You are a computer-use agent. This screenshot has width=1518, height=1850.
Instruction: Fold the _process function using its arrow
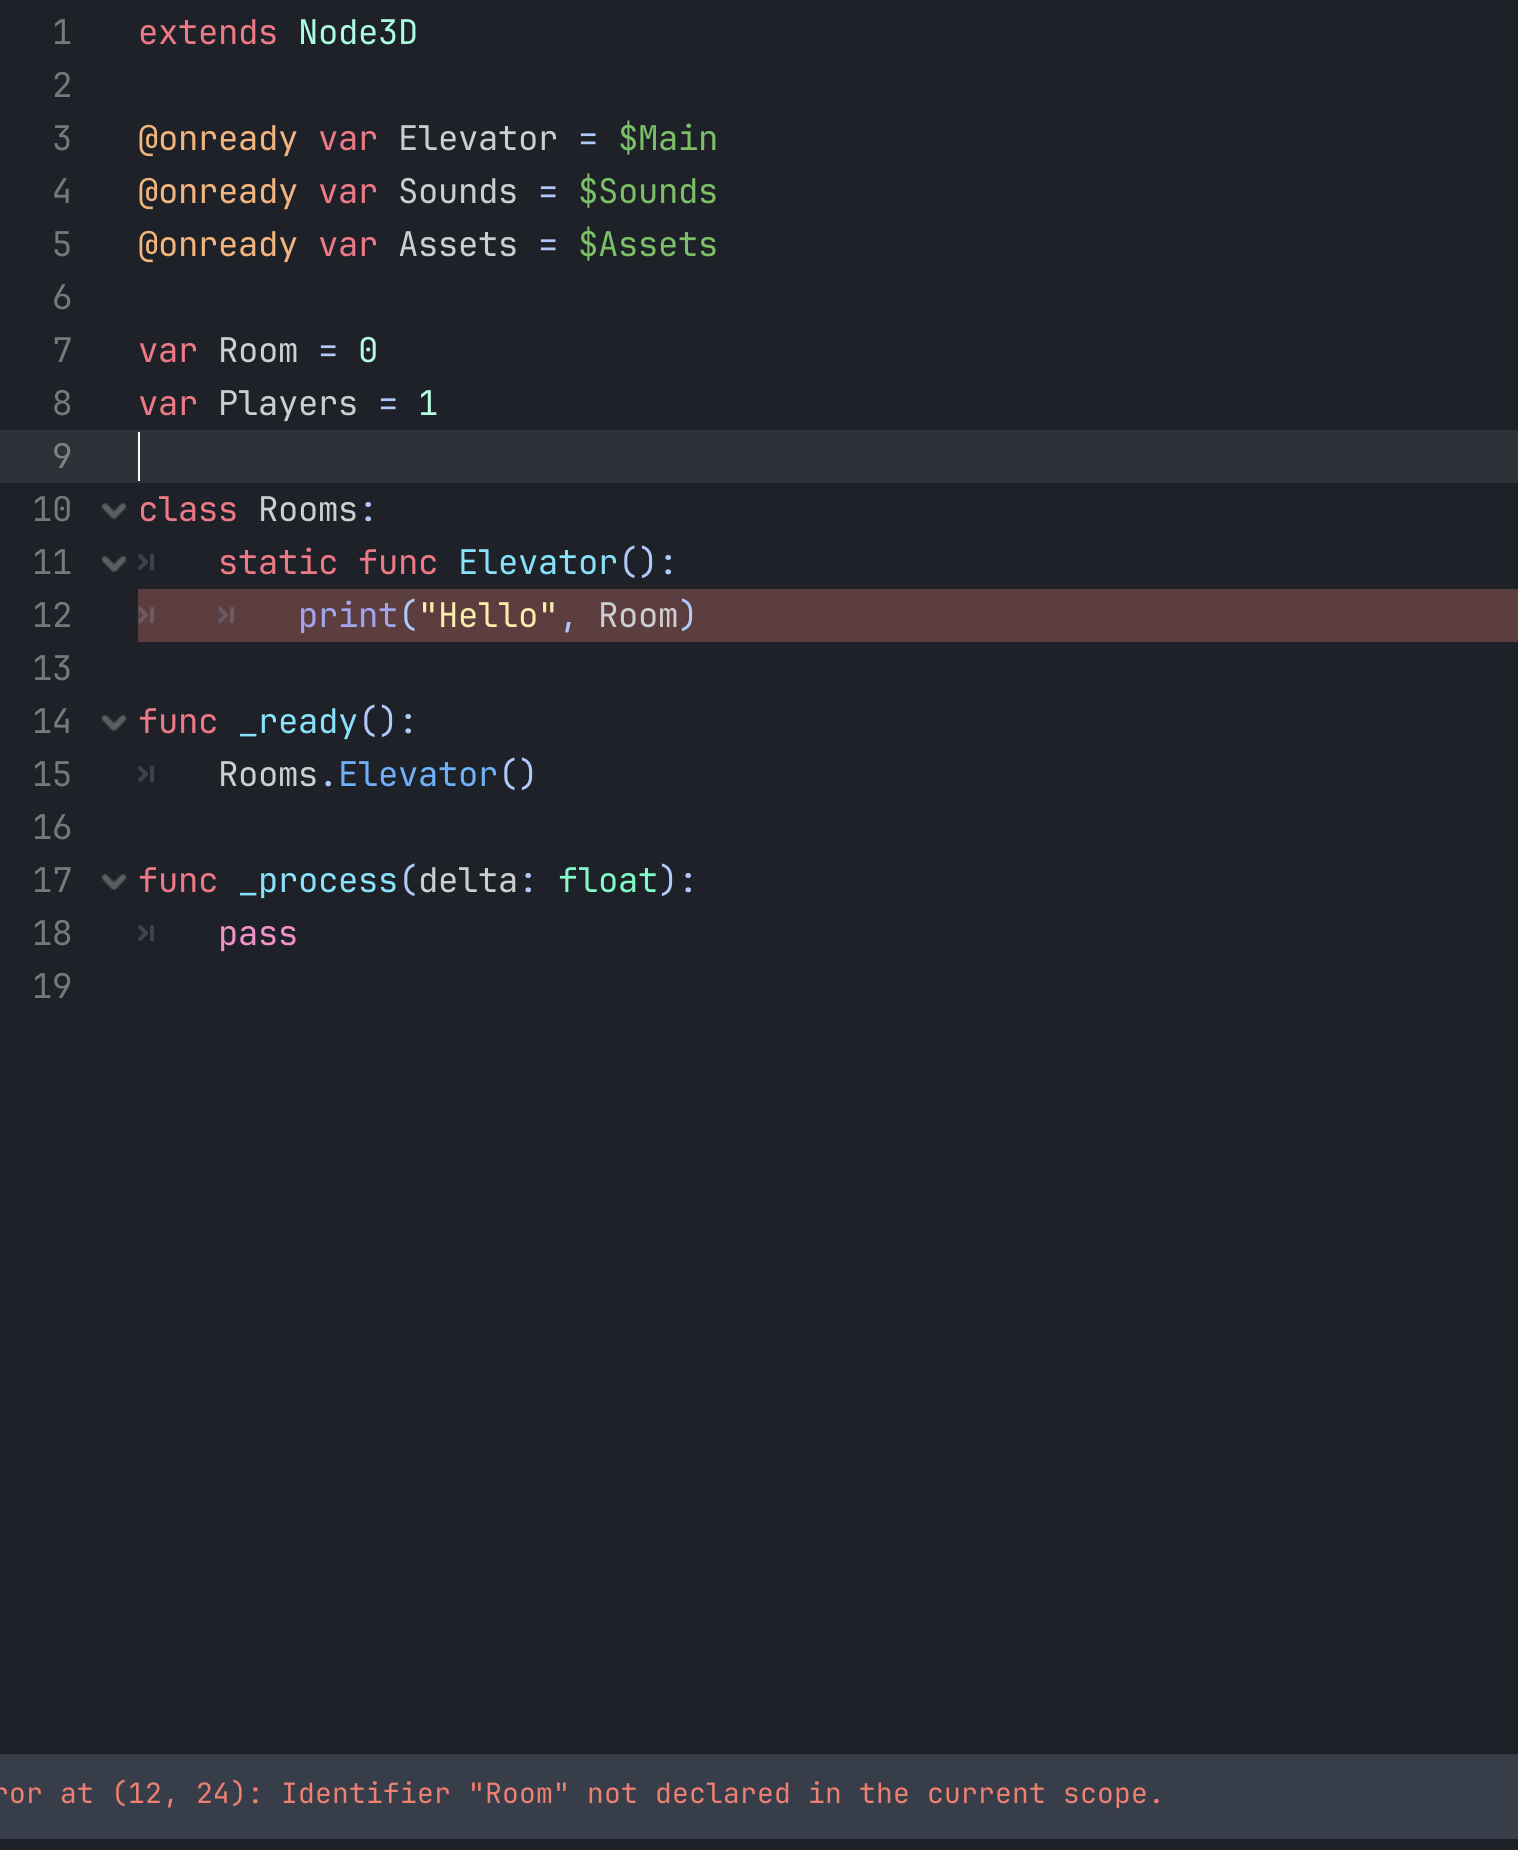point(114,882)
